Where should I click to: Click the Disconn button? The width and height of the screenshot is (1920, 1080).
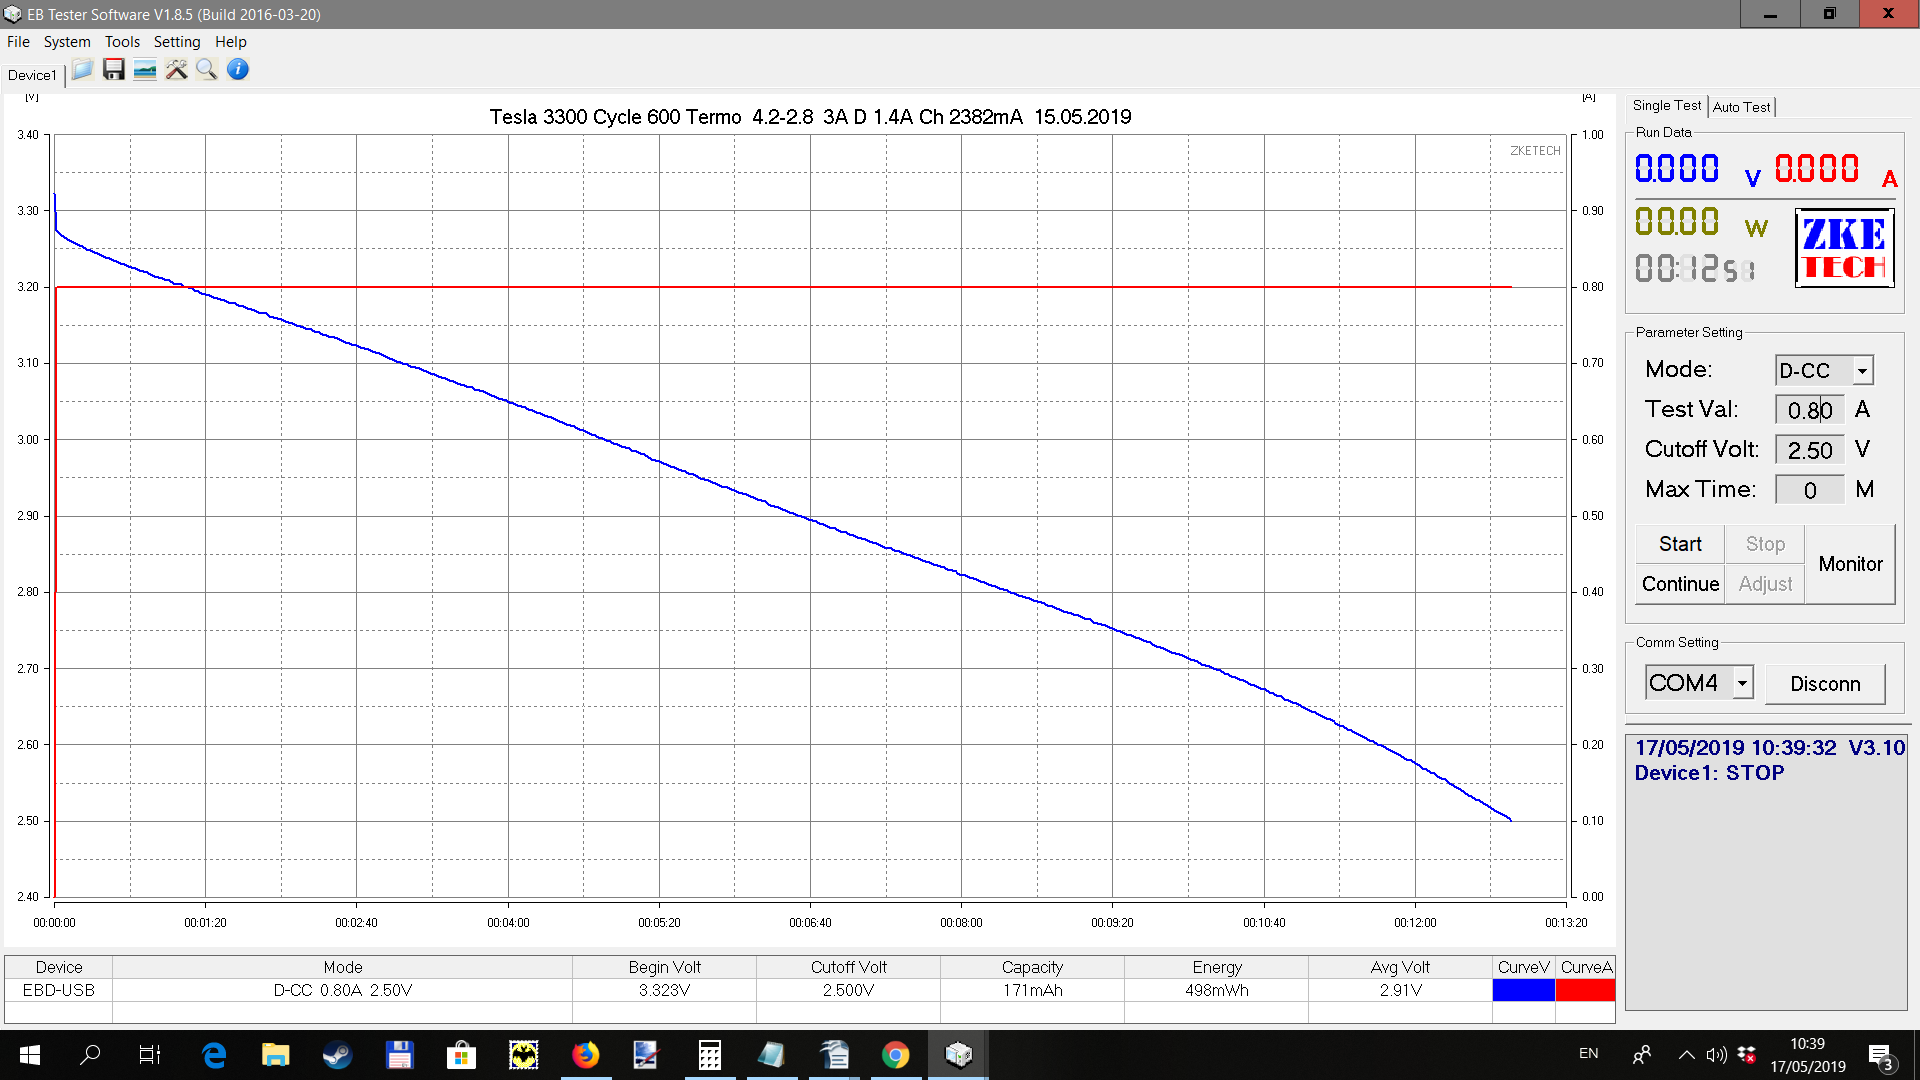click(1825, 684)
